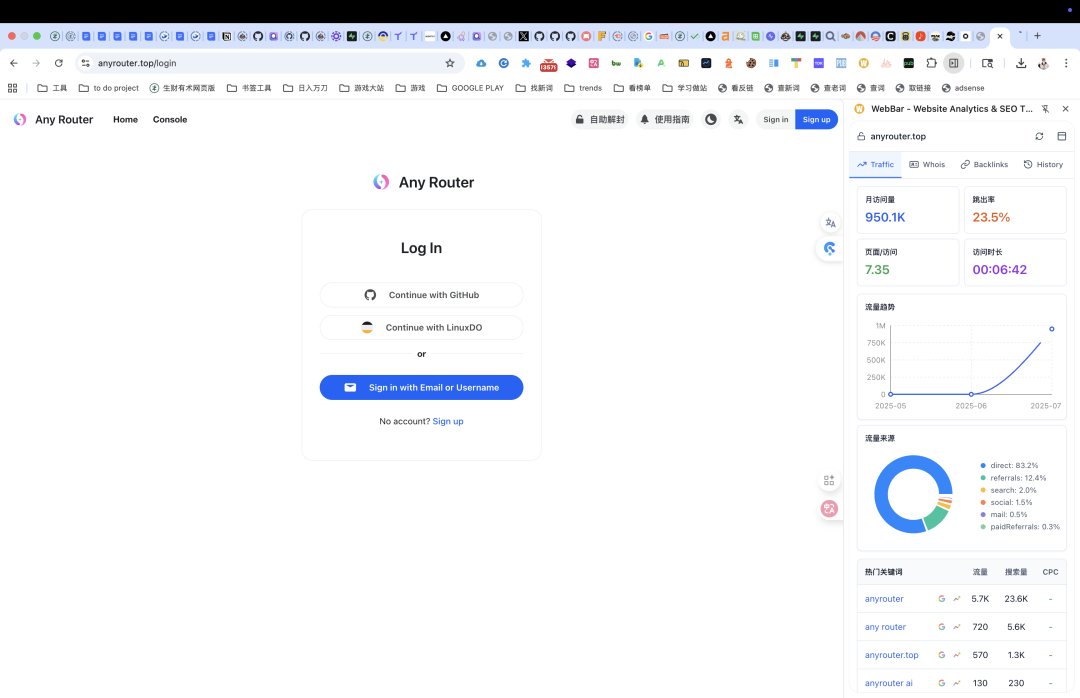Open the 学习做站 bookmarks folder

click(x=685, y=88)
